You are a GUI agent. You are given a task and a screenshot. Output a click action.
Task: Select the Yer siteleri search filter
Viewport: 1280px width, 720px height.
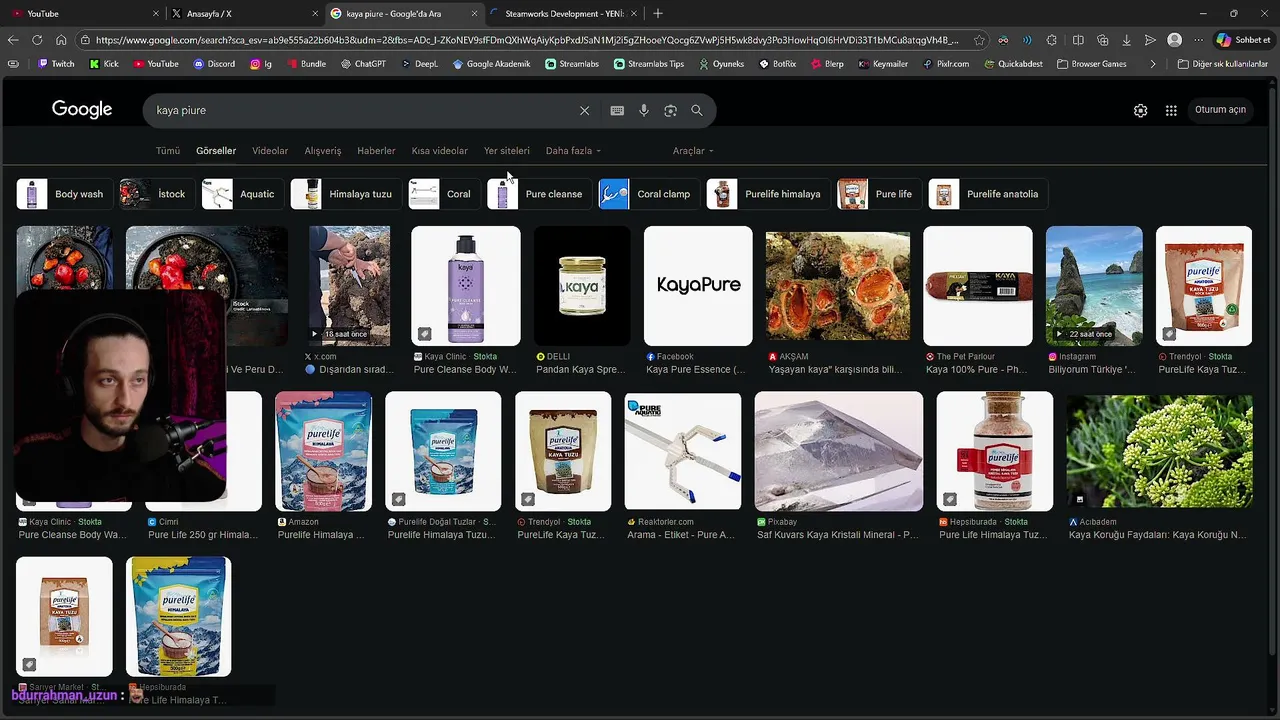pos(507,151)
